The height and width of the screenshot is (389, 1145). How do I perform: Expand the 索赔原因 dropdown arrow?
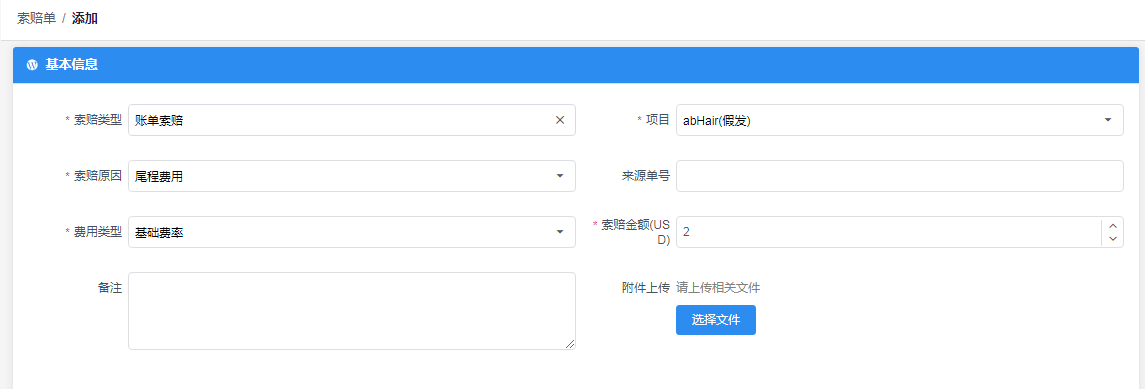point(560,176)
